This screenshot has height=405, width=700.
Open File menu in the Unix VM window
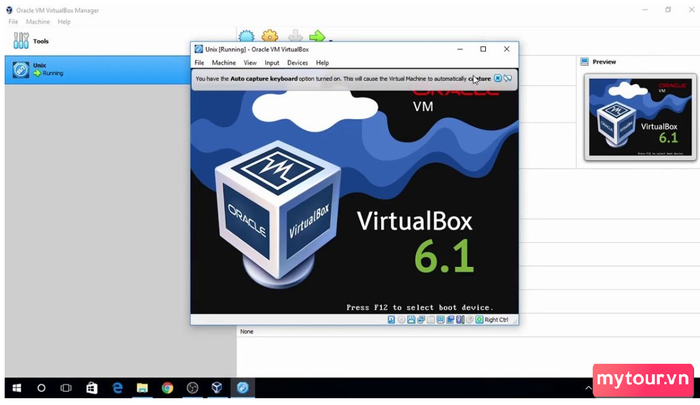pos(200,63)
